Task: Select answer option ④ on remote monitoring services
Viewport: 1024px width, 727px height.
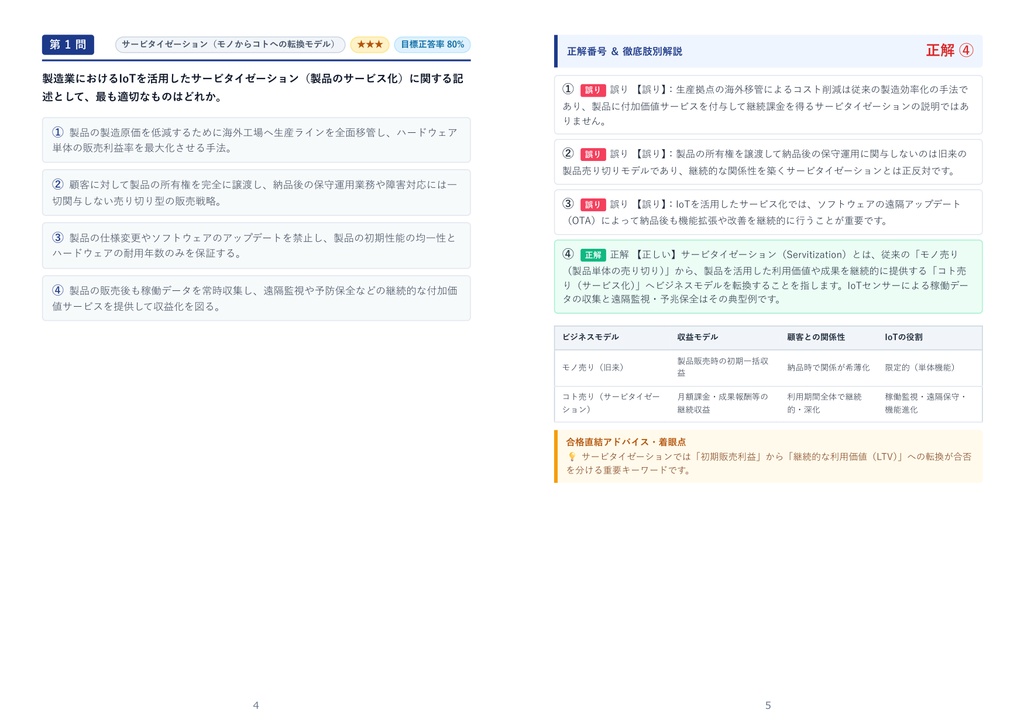Action: [256, 299]
